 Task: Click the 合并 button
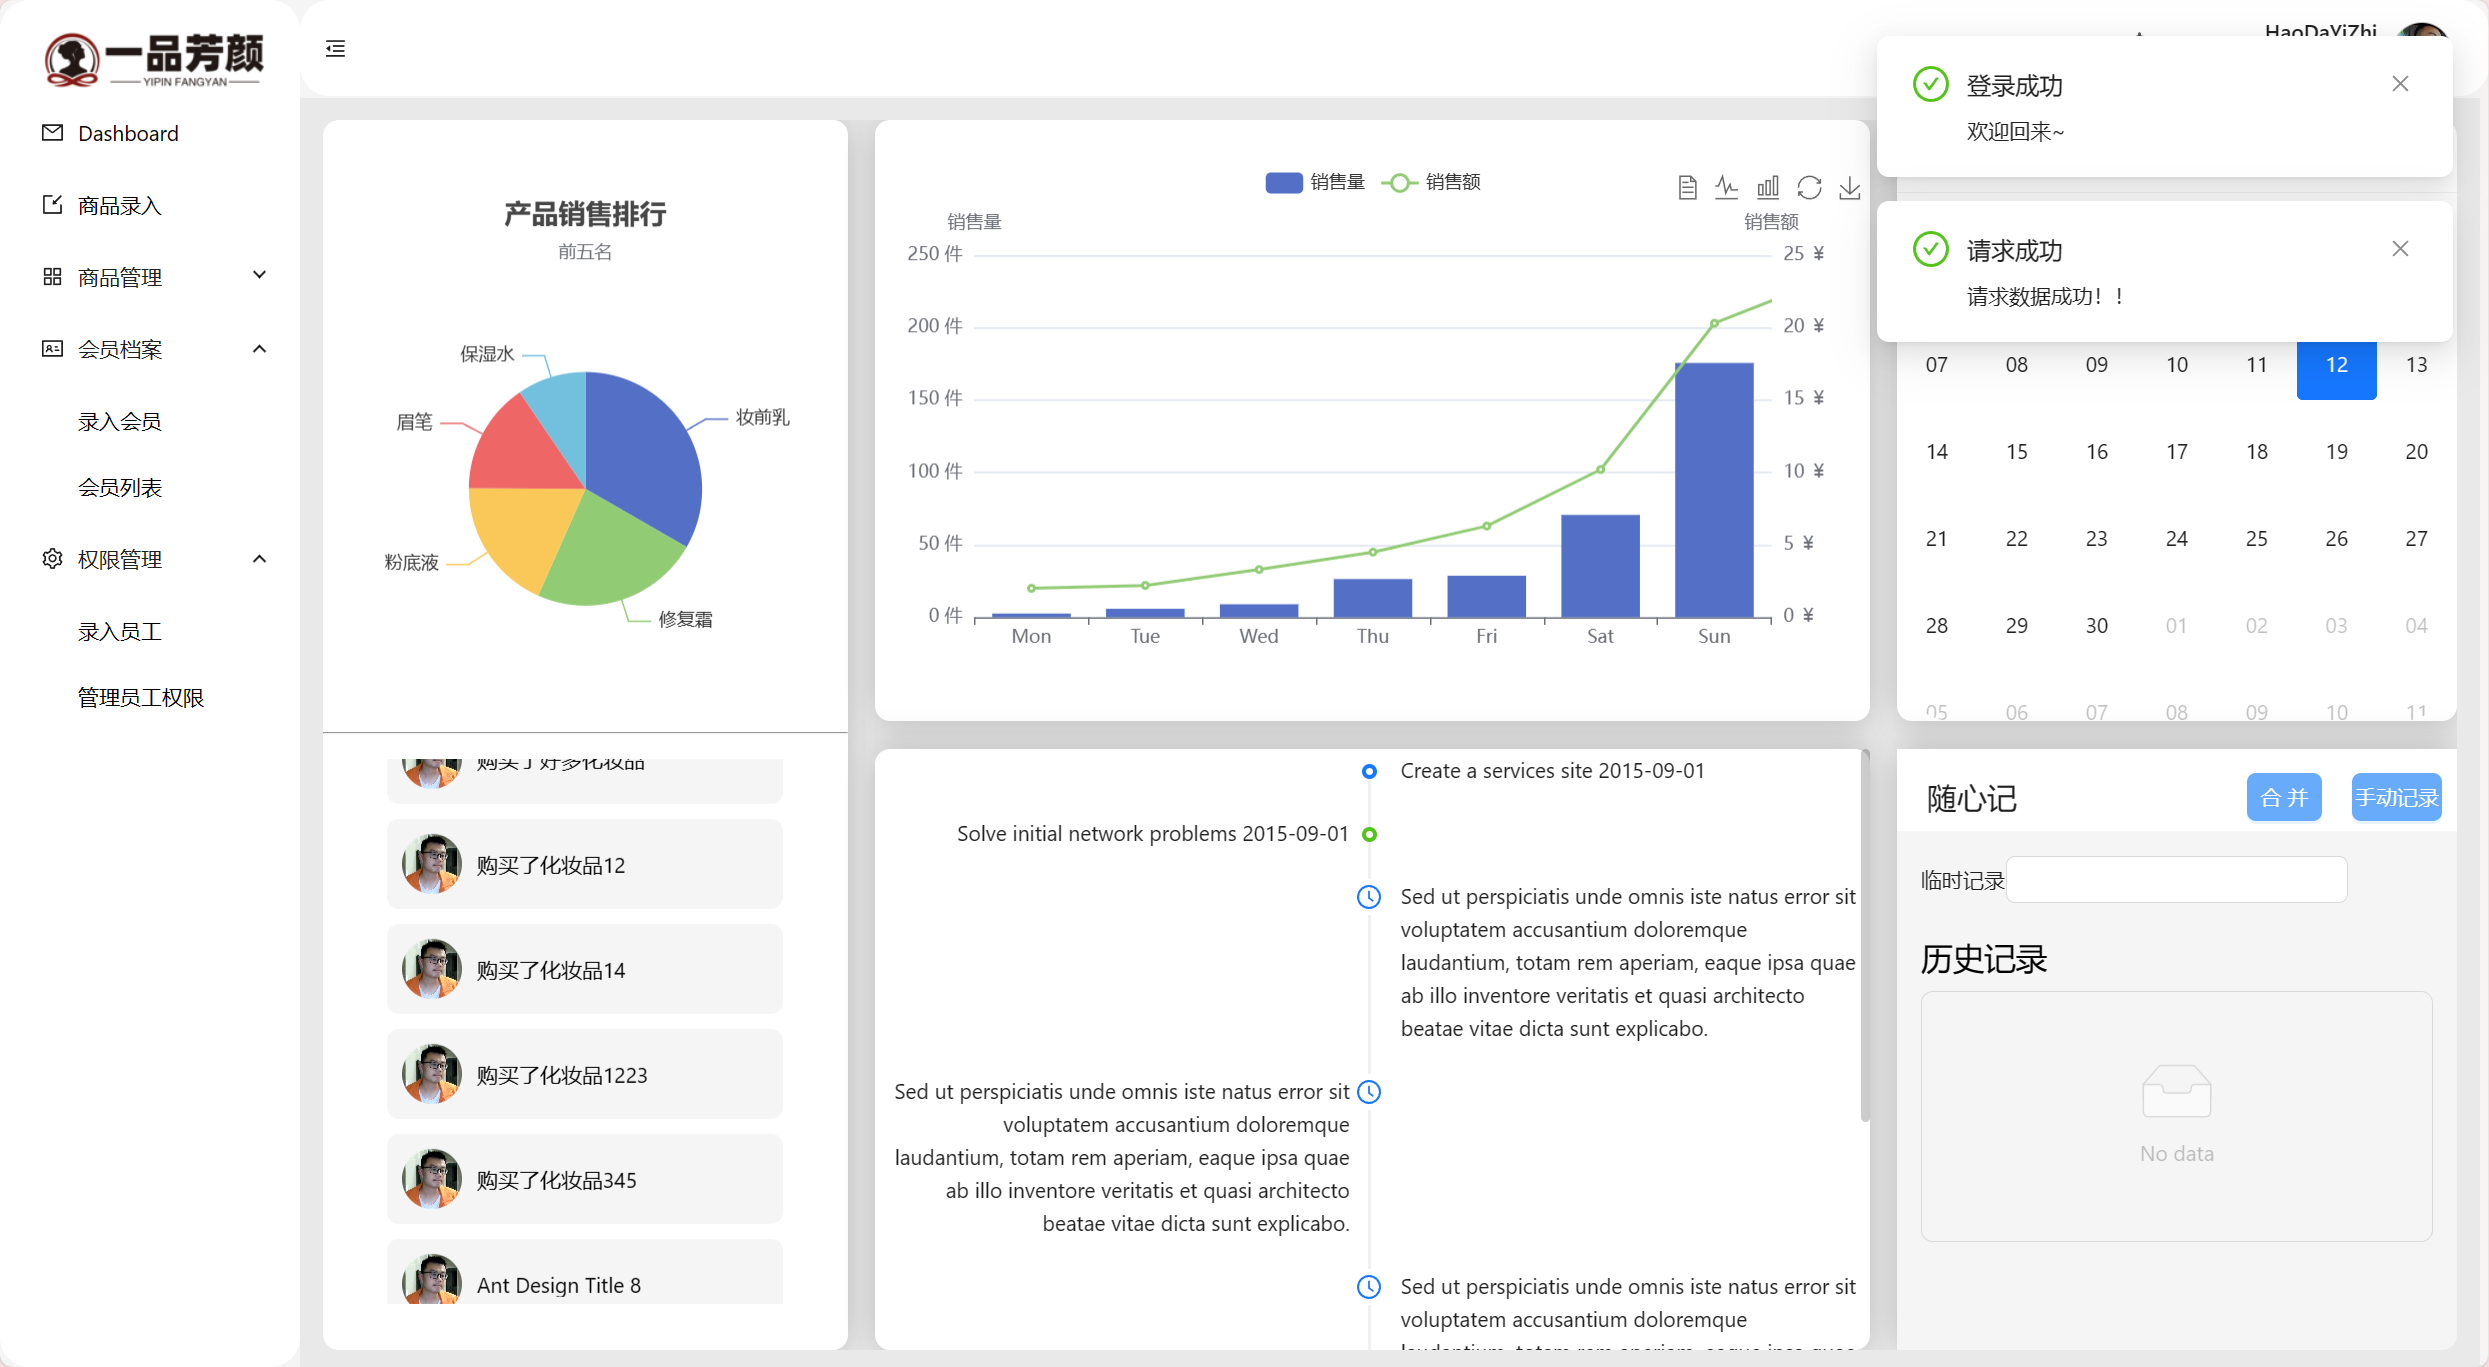click(x=2284, y=797)
